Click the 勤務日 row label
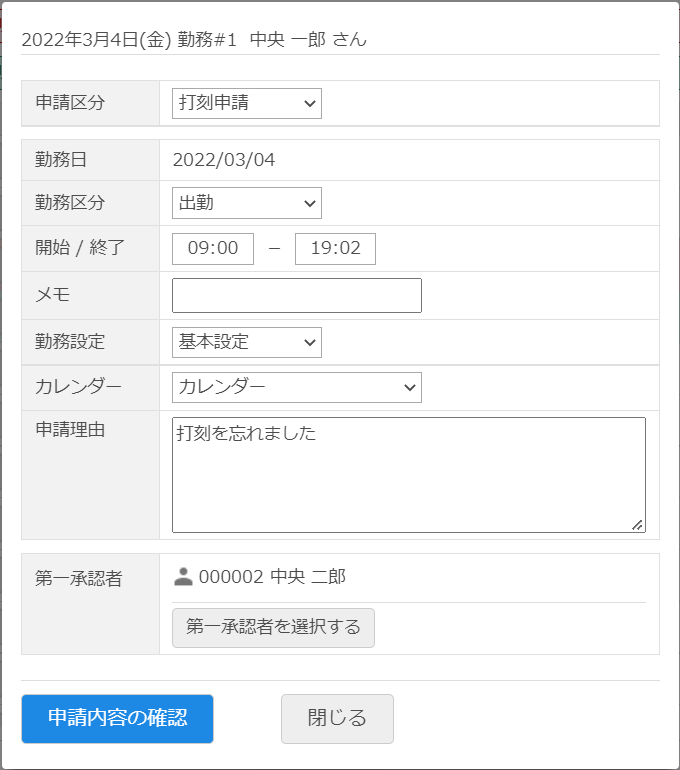Image resolution: width=680 pixels, height=770 pixels. pyautogui.click(x=61, y=159)
